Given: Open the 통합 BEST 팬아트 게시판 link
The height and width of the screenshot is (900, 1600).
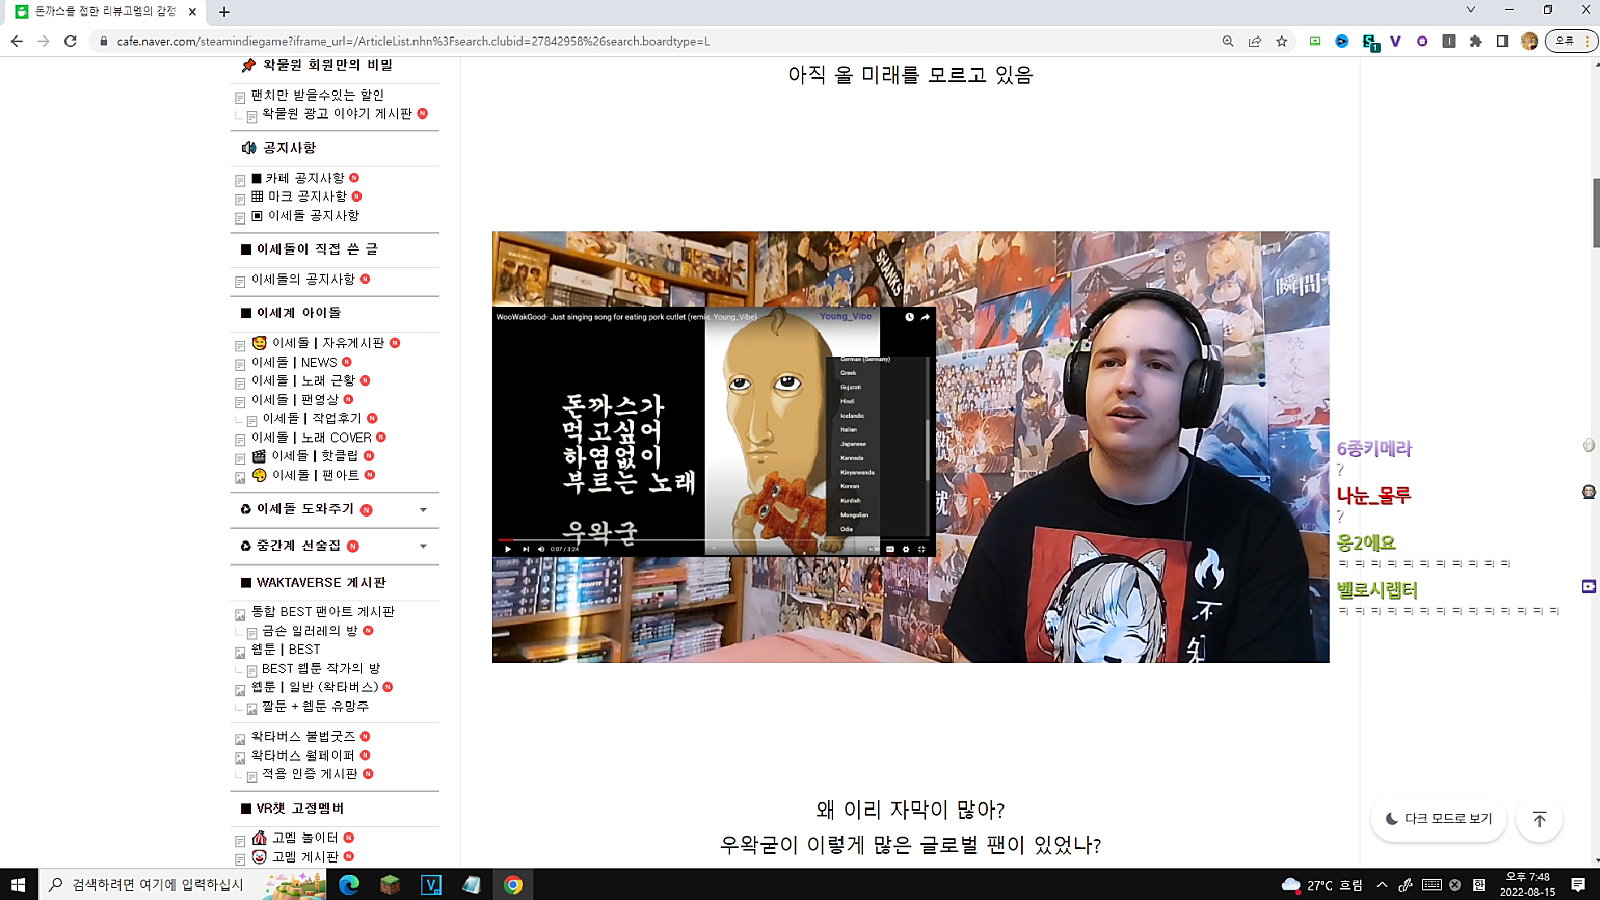Looking at the screenshot, I should [322, 611].
